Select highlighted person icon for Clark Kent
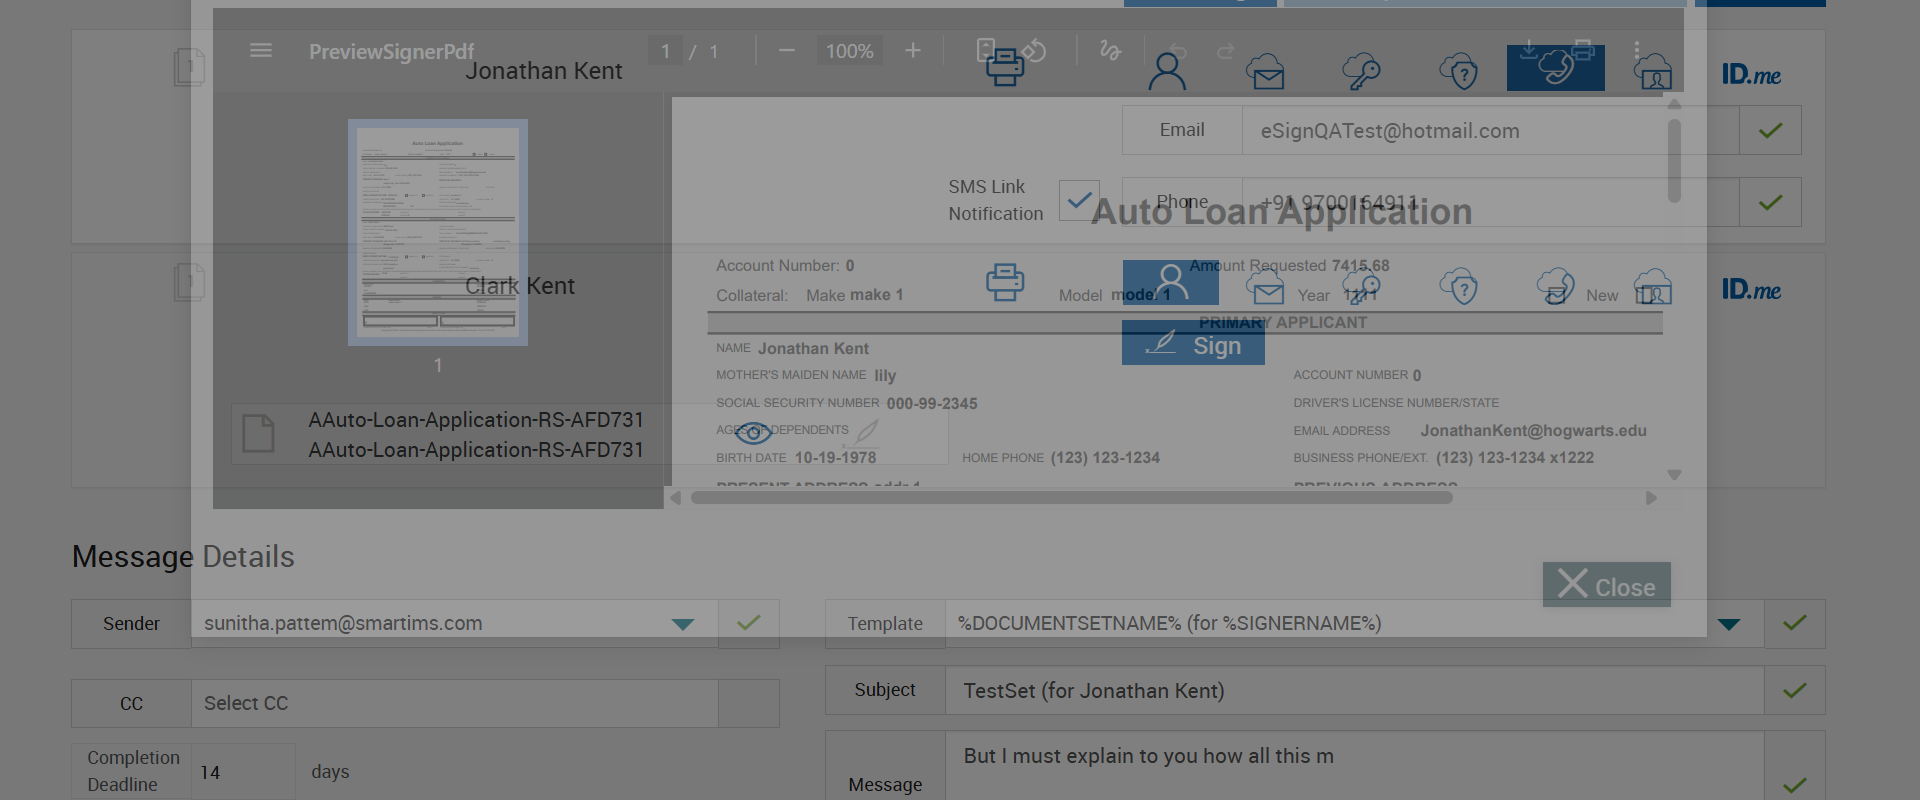The width and height of the screenshot is (1920, 800). click(x=1171, y=282)
